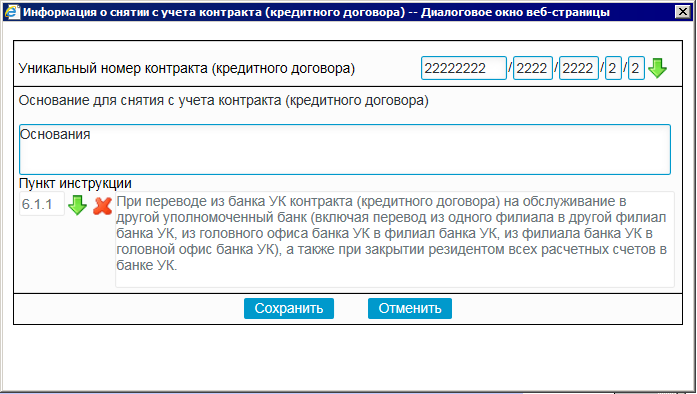Viewport: 697px width, 394px height.
Task: Focus the first single-digit 2 field
Action: click(613, 68)
